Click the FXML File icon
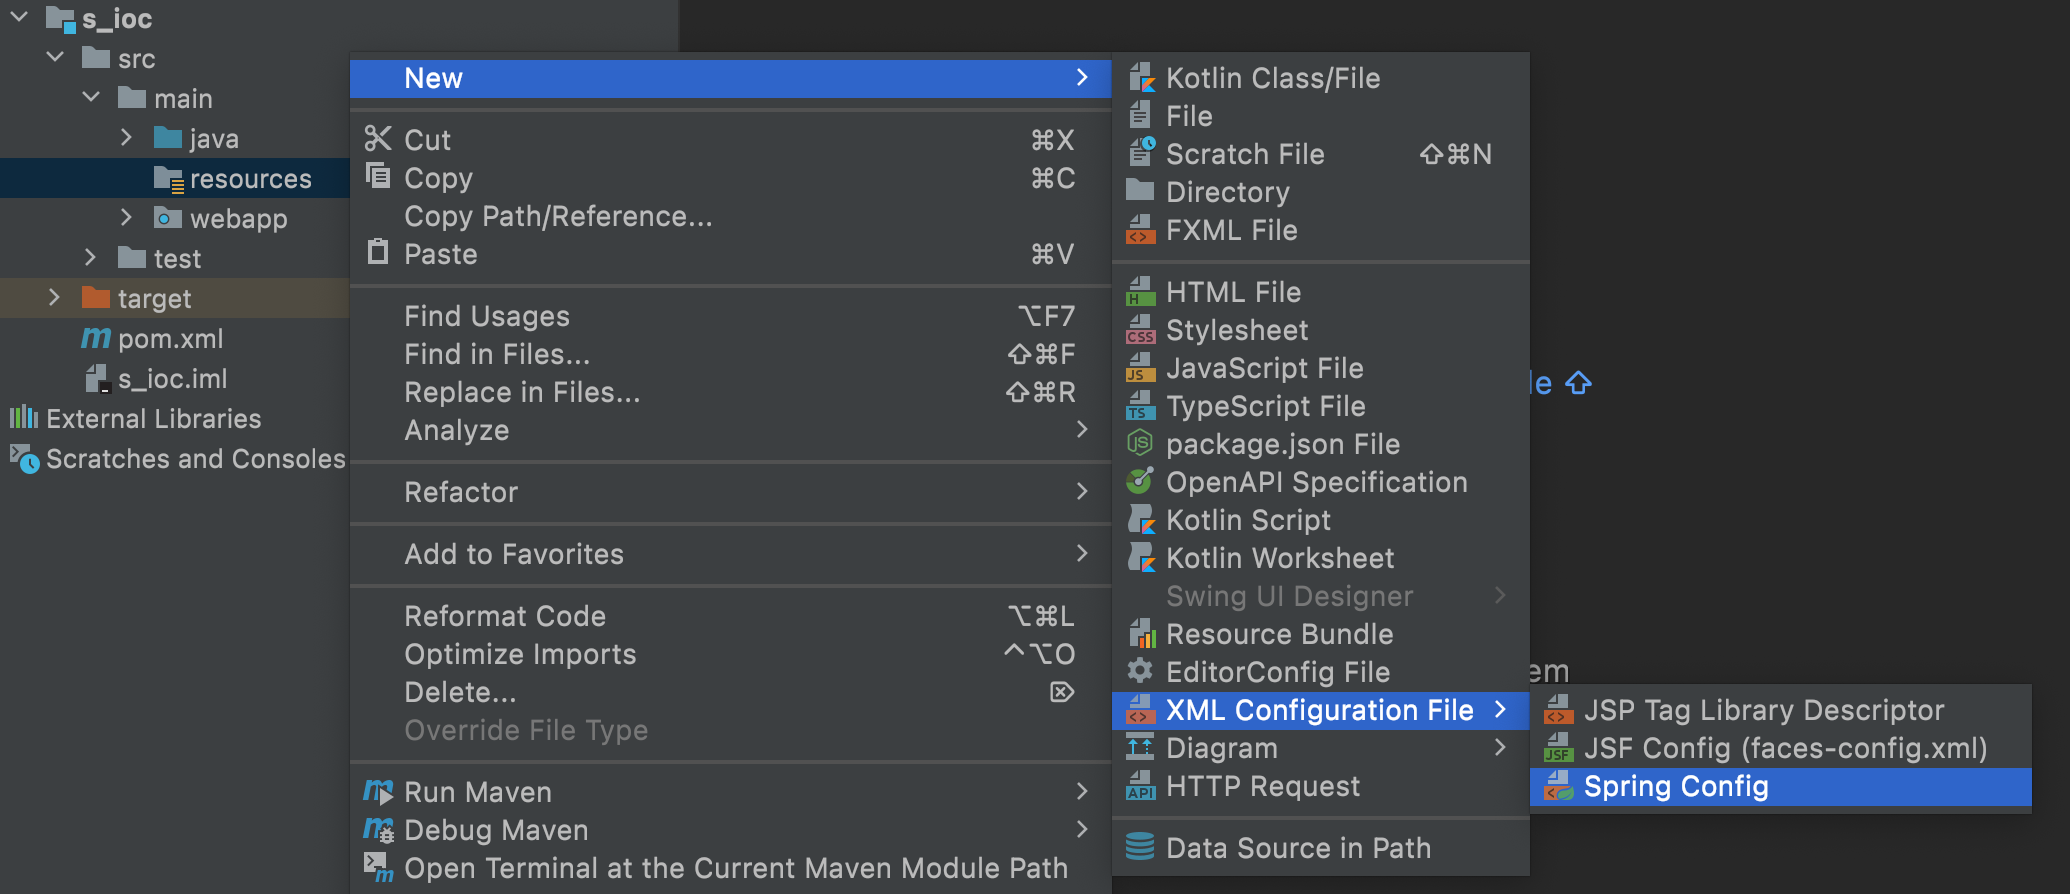 tap(1141, 230)
